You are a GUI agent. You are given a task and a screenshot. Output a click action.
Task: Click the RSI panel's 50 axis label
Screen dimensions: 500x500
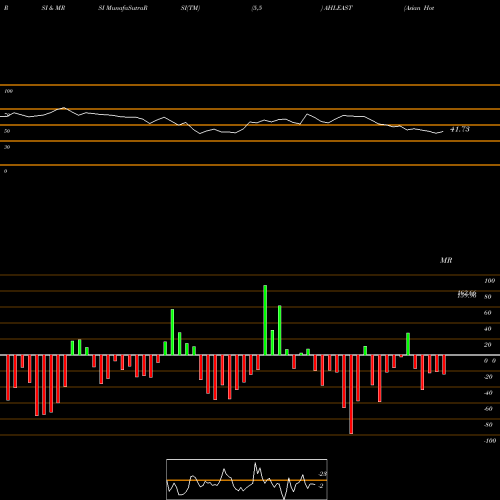7,131
